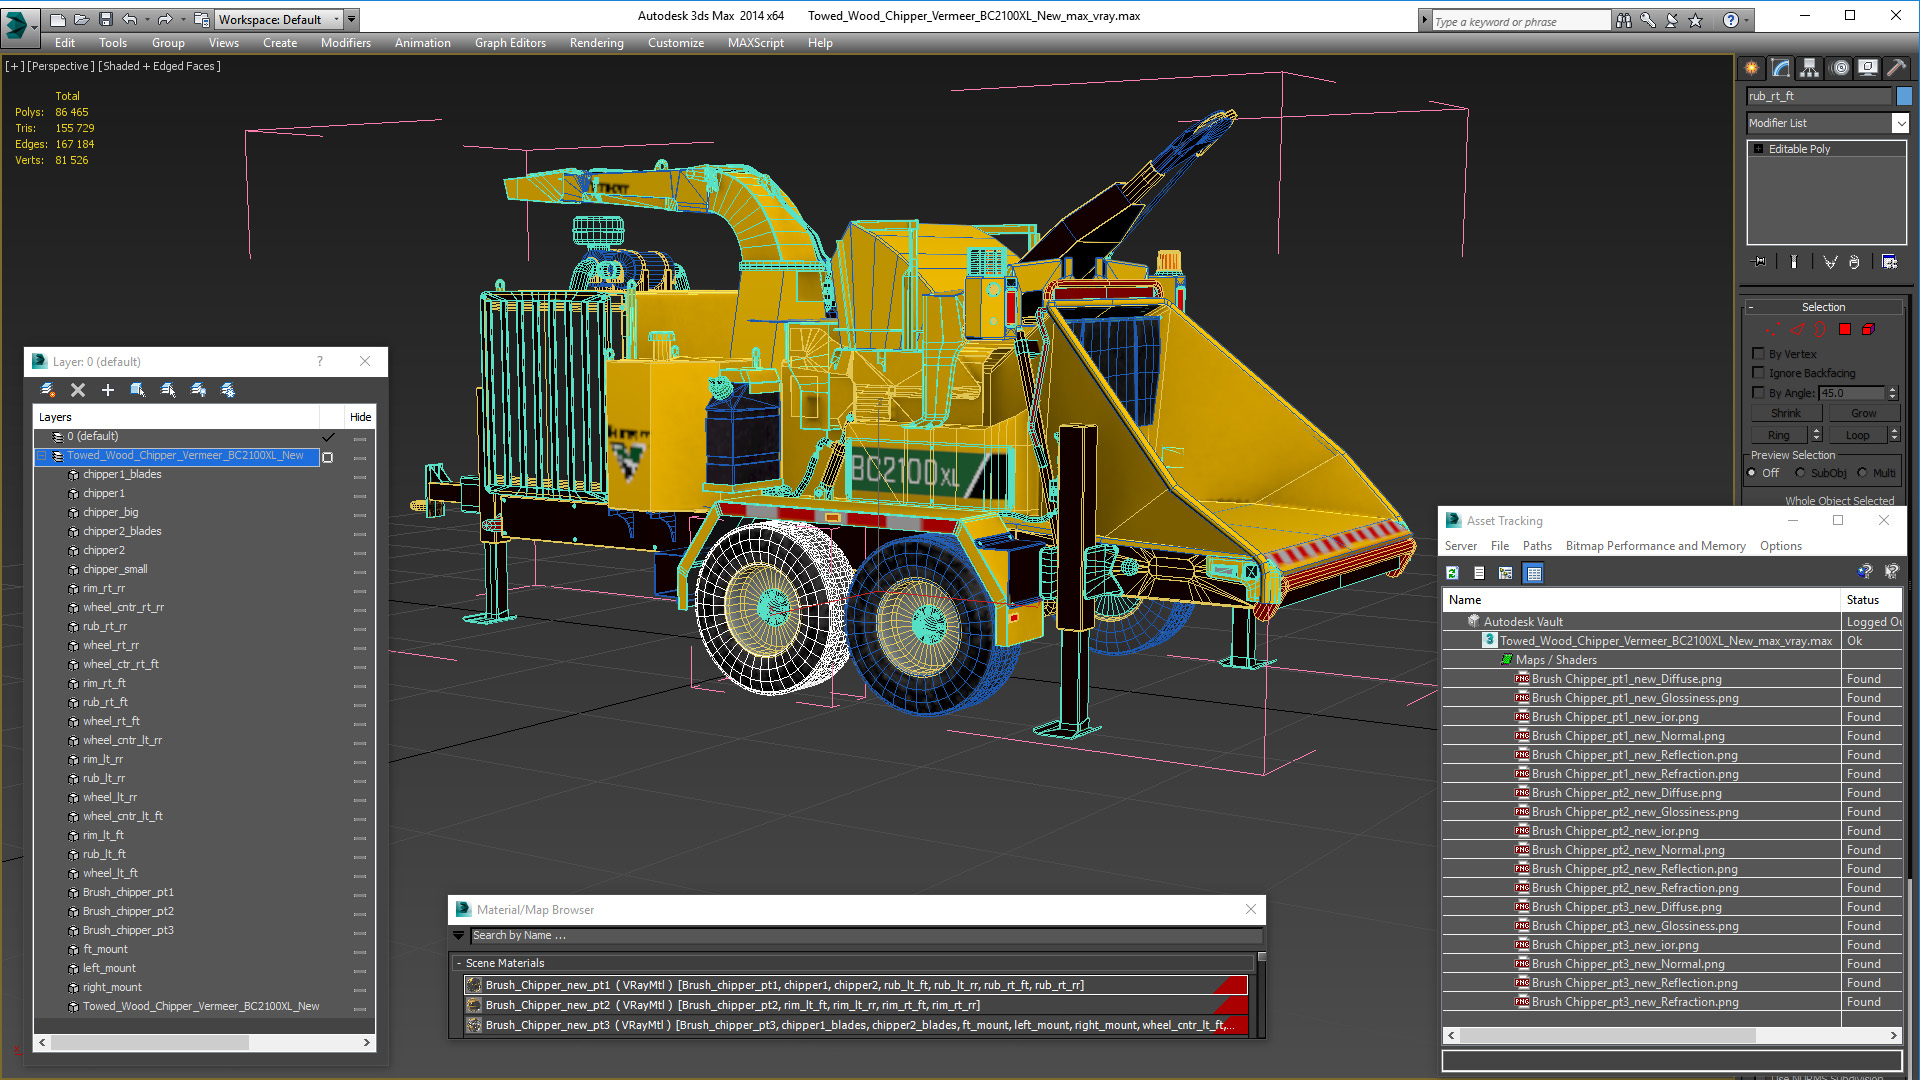This screenshot has width=1920, height=1080.
Task: Open the Modifiers menu
Action: 346,43
